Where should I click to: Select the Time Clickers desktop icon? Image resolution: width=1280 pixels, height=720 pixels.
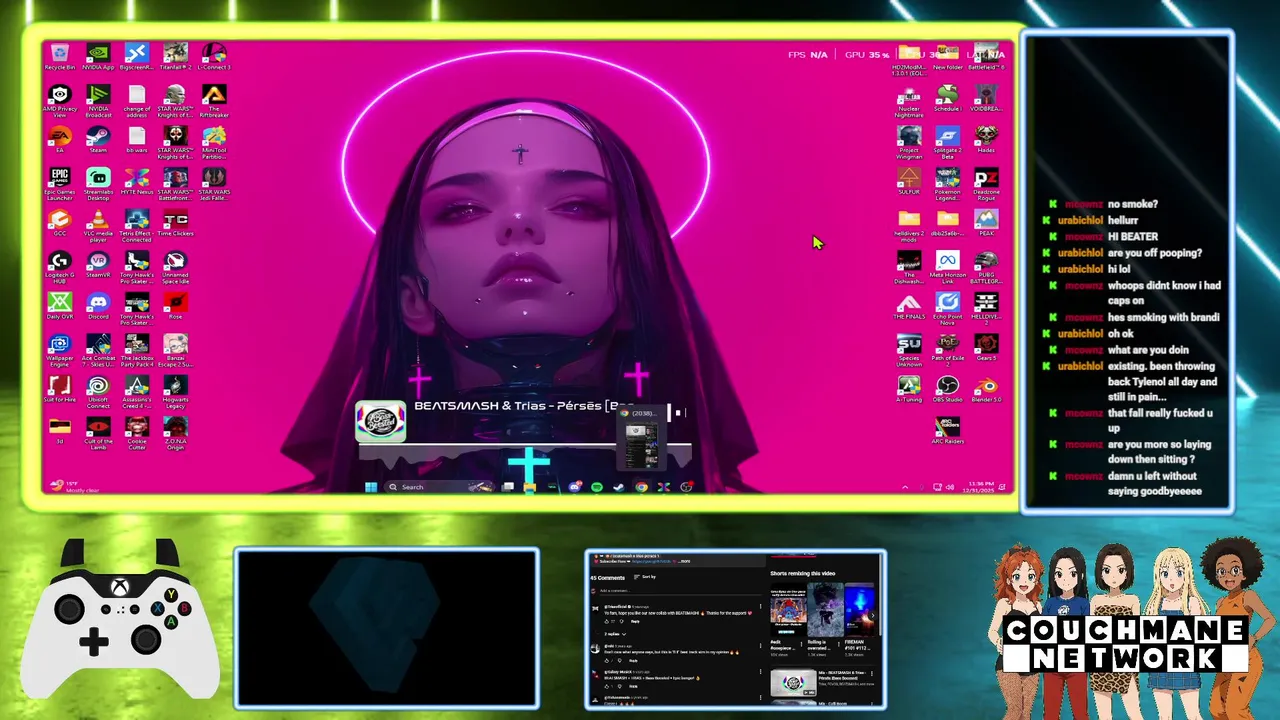(x=175, y=224)
